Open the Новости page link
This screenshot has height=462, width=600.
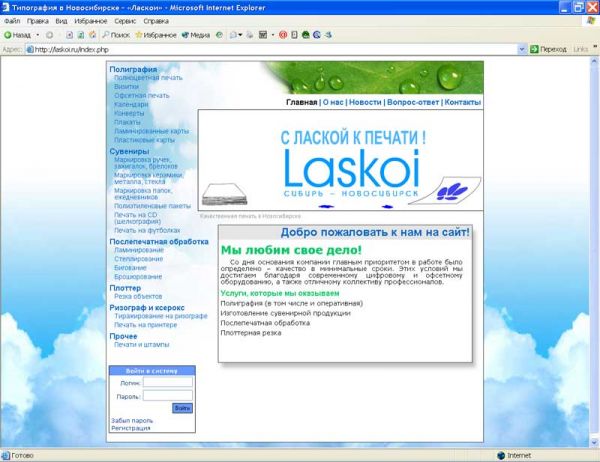click(x=365, y=102)
